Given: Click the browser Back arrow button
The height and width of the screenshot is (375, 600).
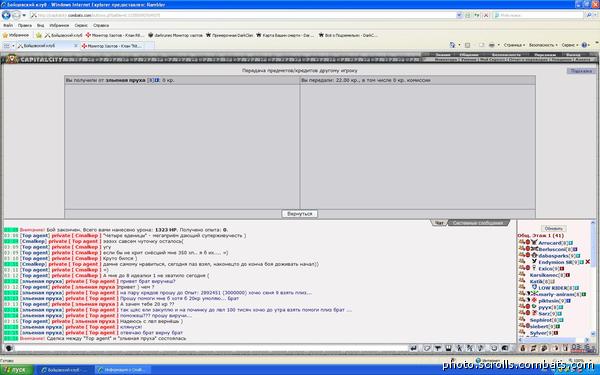Looking at the screenshot, I should [x=6, y=15].
